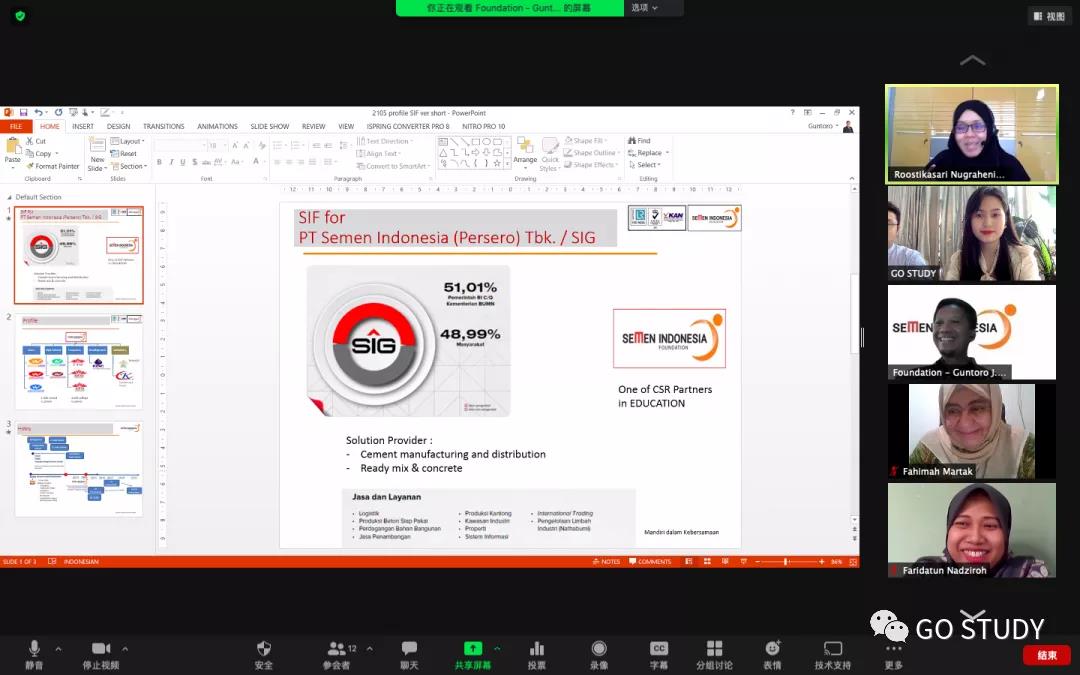Screen dimensions: 1080x675
Task: Toggle the Comments pane in status bar
Action: coord(650,562)
